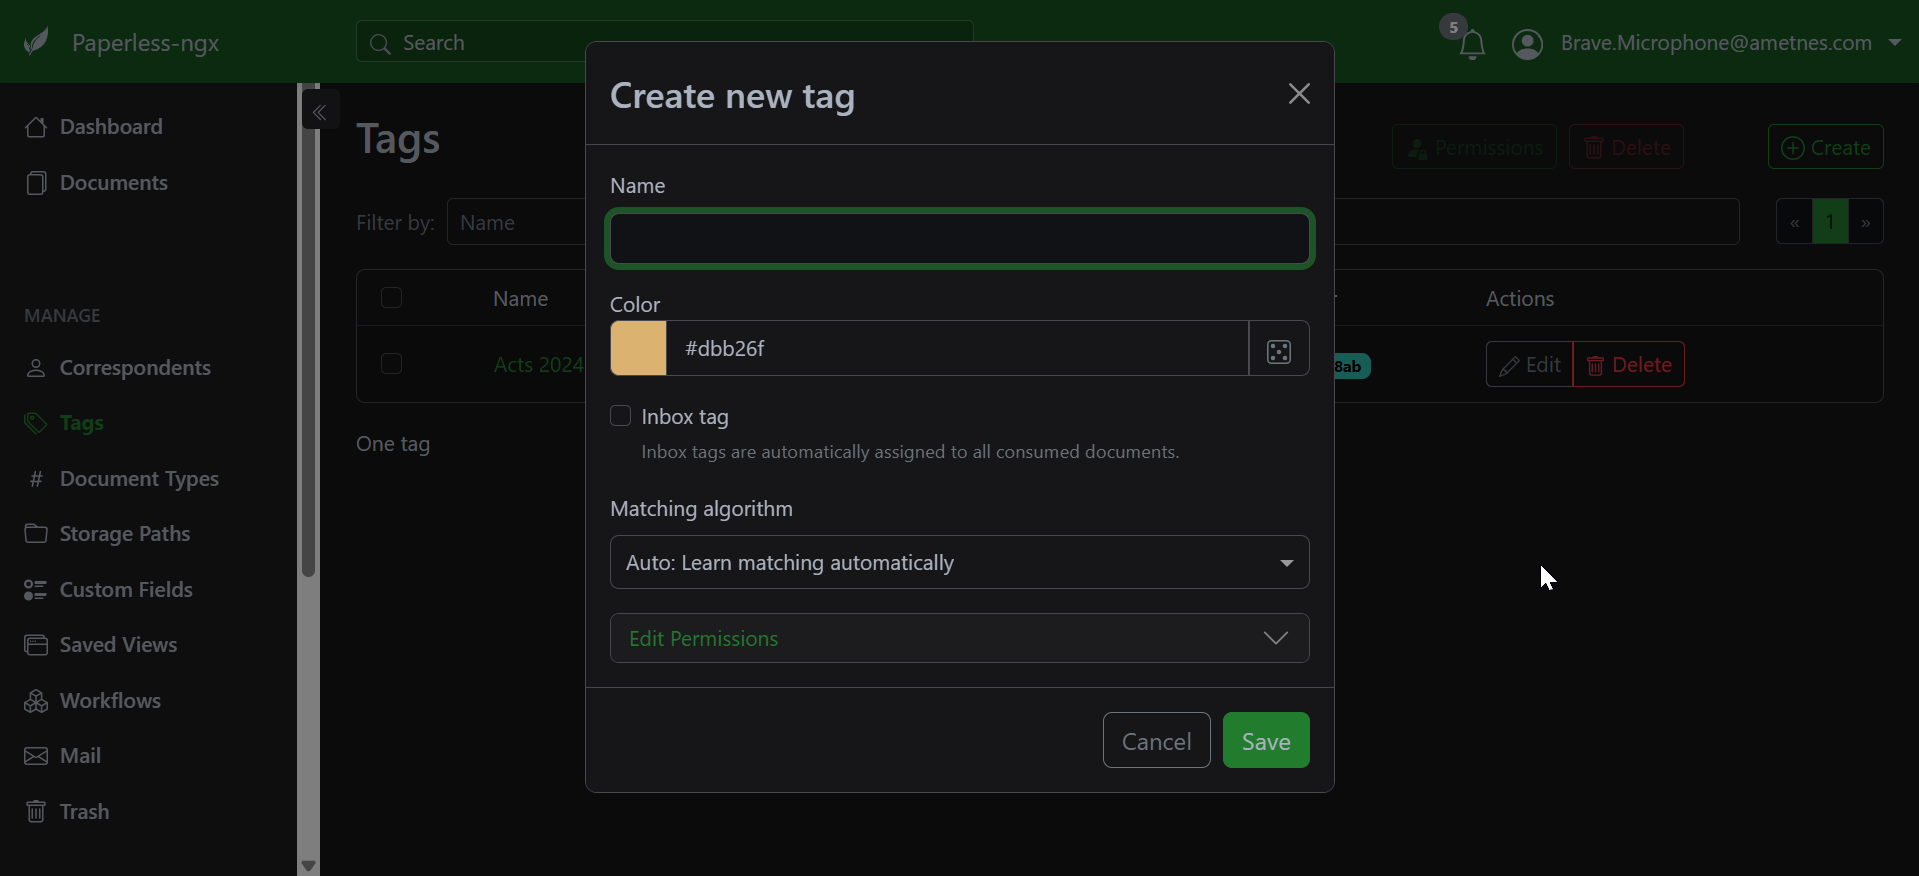Collapse the sidebar with double-chevron icon
1919x876 pixels.
tap(320, 112)
